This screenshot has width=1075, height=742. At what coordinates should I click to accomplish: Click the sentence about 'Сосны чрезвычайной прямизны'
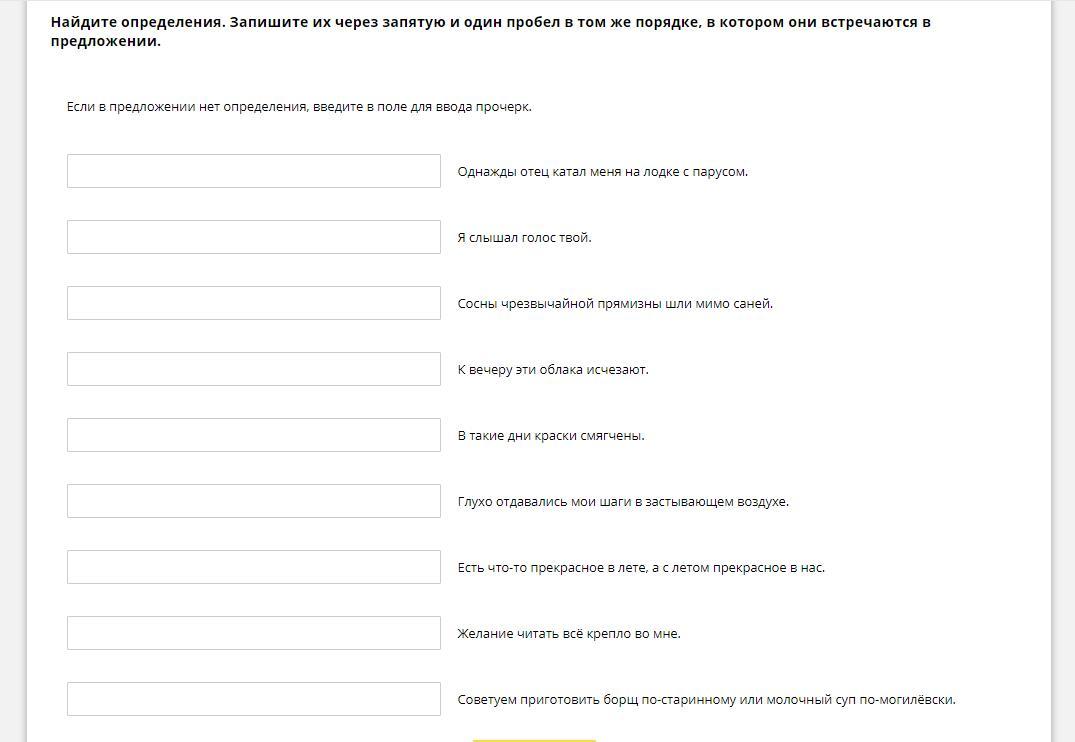(x=615, y=304)
